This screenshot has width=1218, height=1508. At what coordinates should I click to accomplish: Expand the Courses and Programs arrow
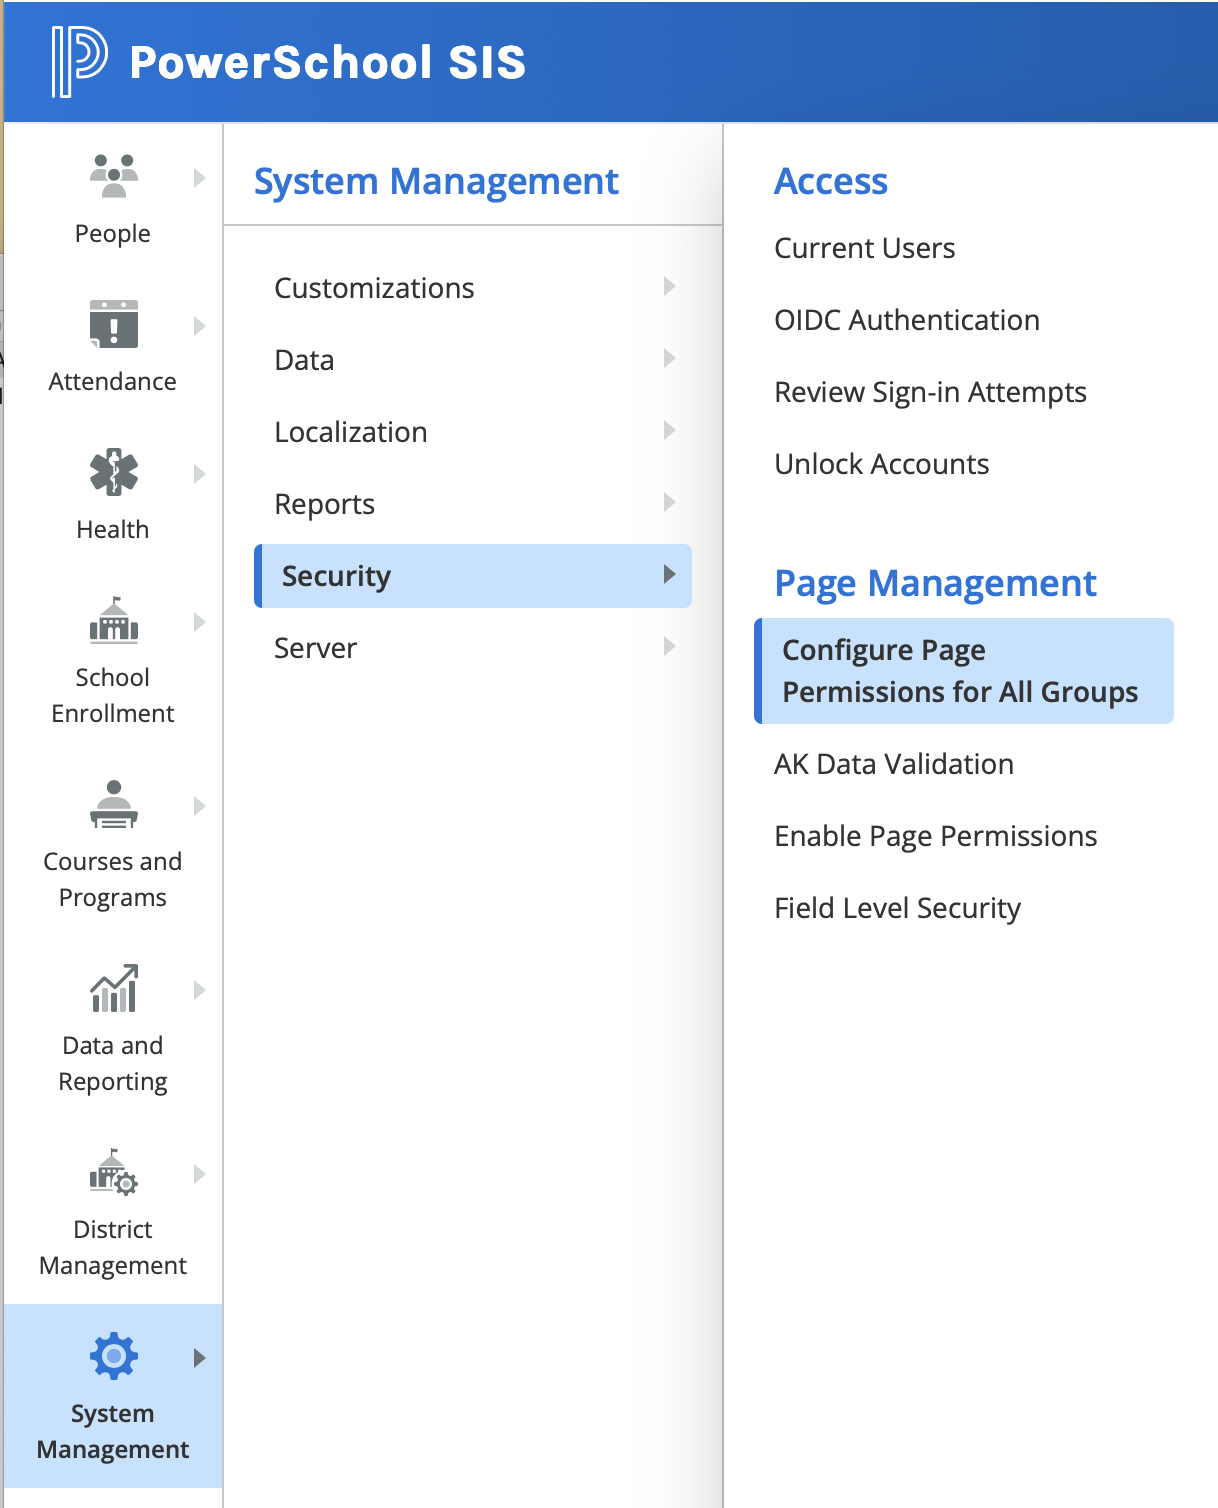point(200,806)
